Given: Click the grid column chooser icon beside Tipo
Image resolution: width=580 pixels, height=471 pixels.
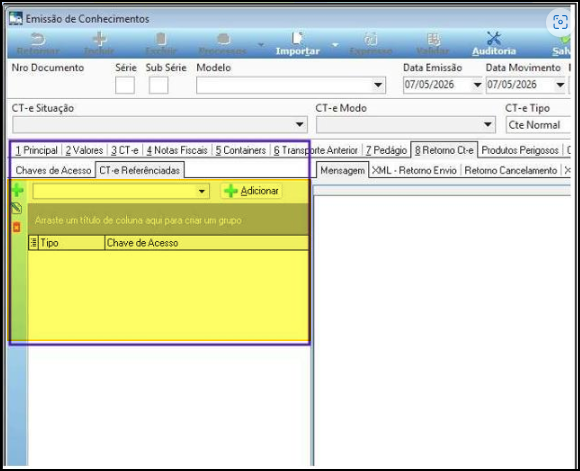Looking at the screenshot, I should click(x=33, y=243).
